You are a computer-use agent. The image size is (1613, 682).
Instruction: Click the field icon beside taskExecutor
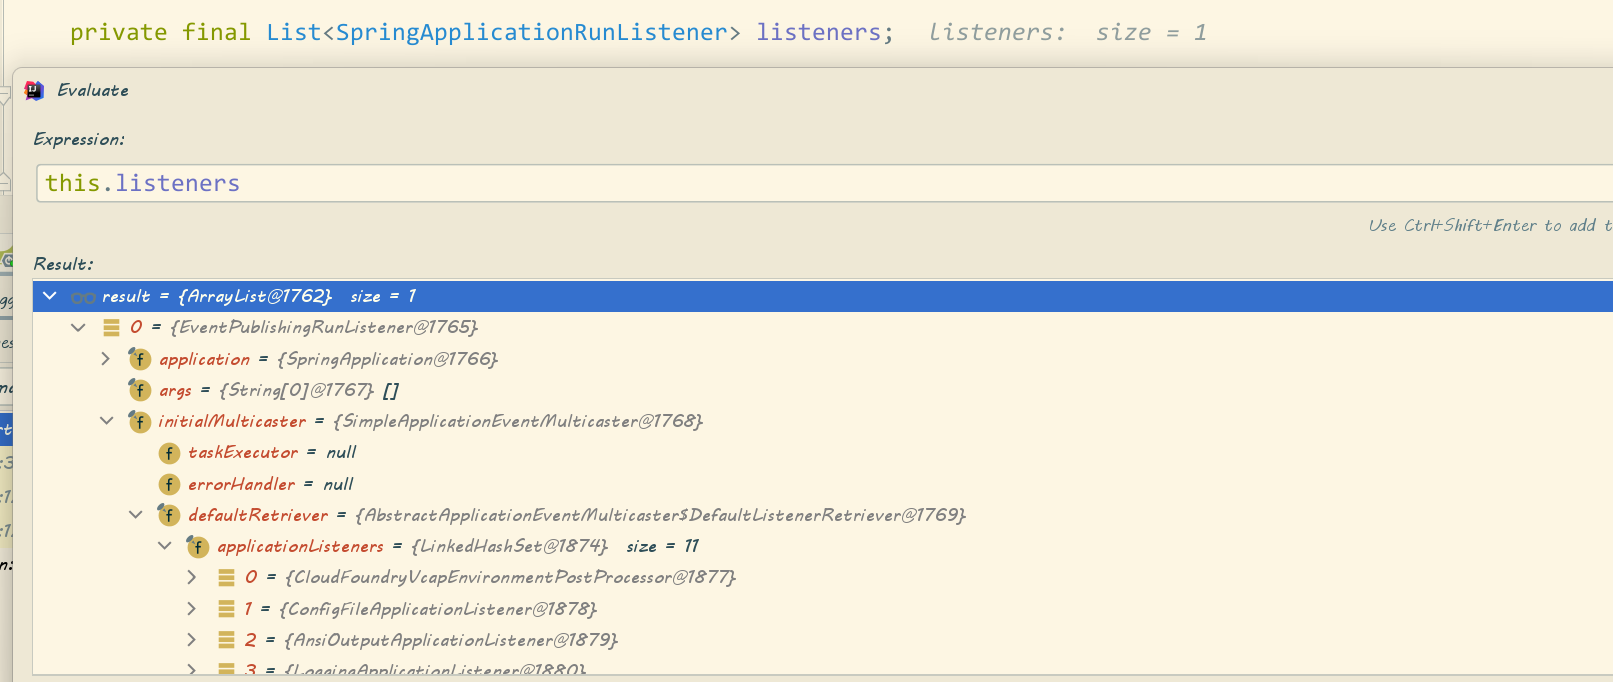[x=169, y=453]
